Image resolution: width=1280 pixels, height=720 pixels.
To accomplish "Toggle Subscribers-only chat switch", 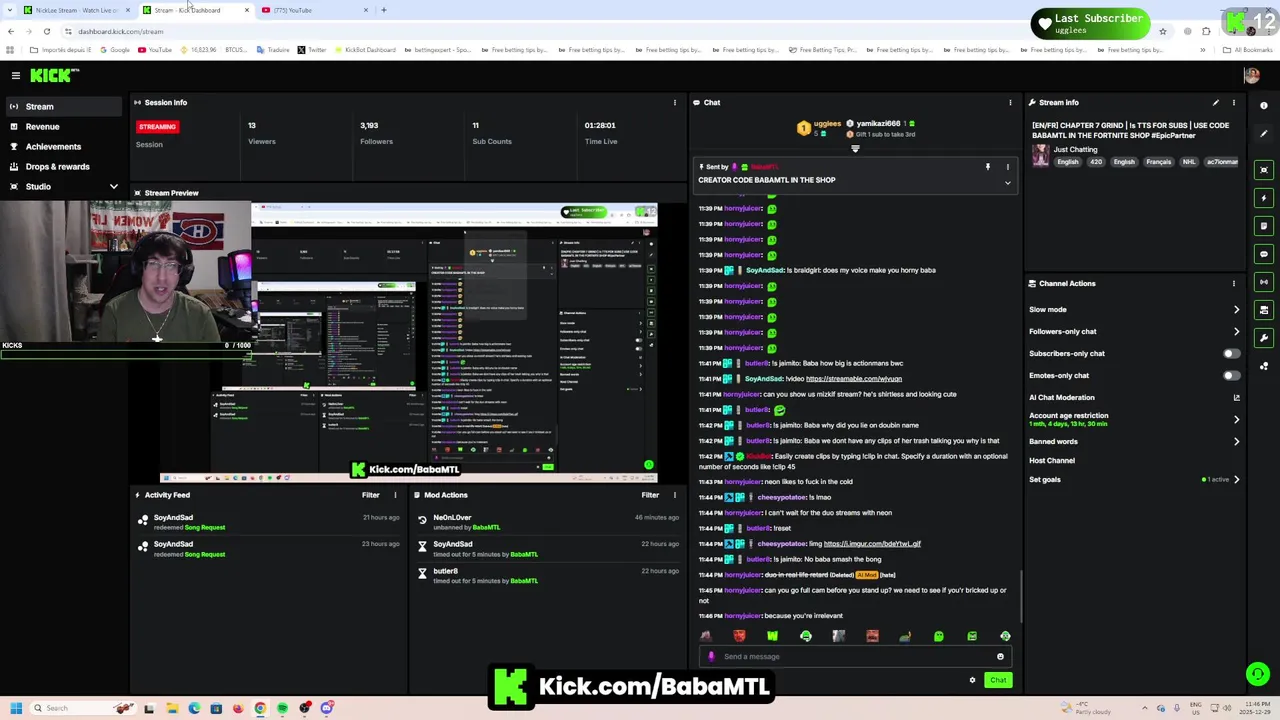I will click(x=1231, y=353).
